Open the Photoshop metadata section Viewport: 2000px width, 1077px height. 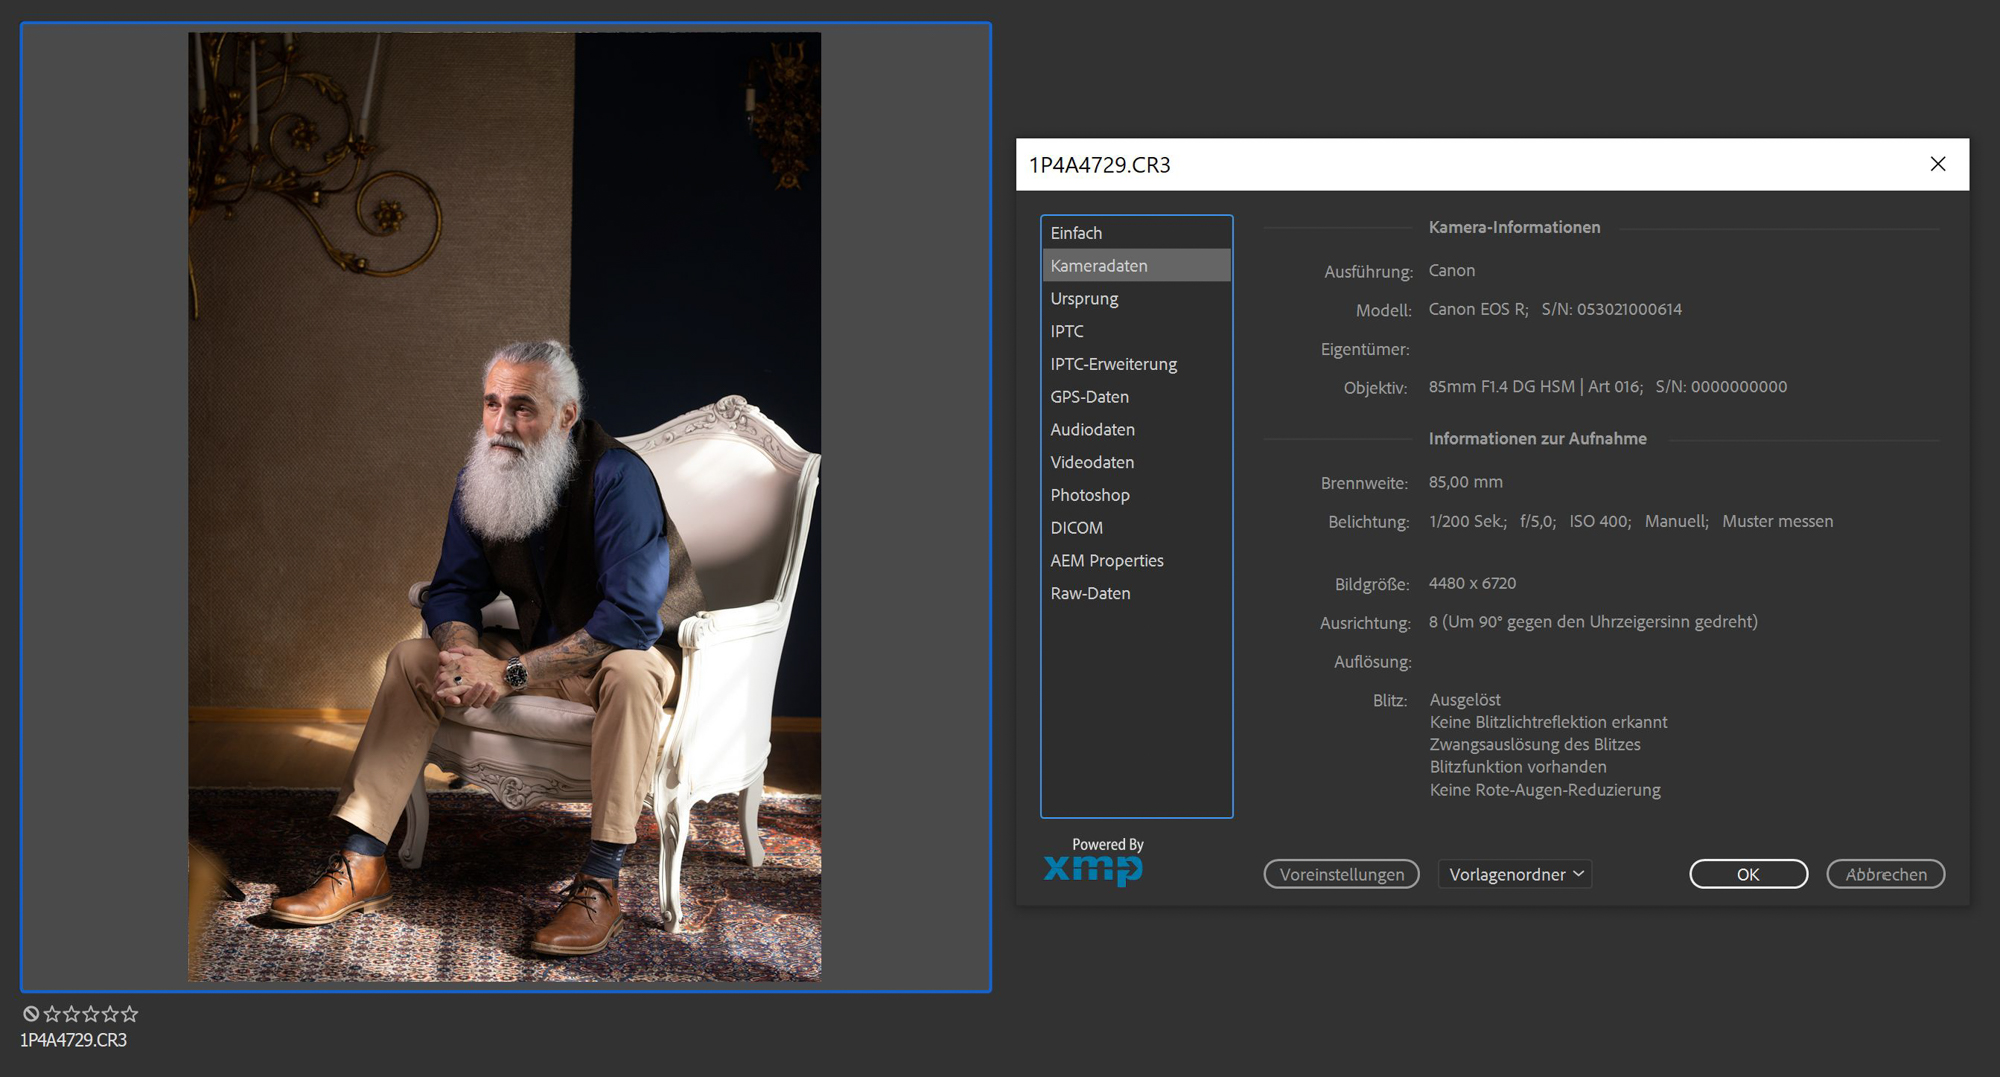1089,495
